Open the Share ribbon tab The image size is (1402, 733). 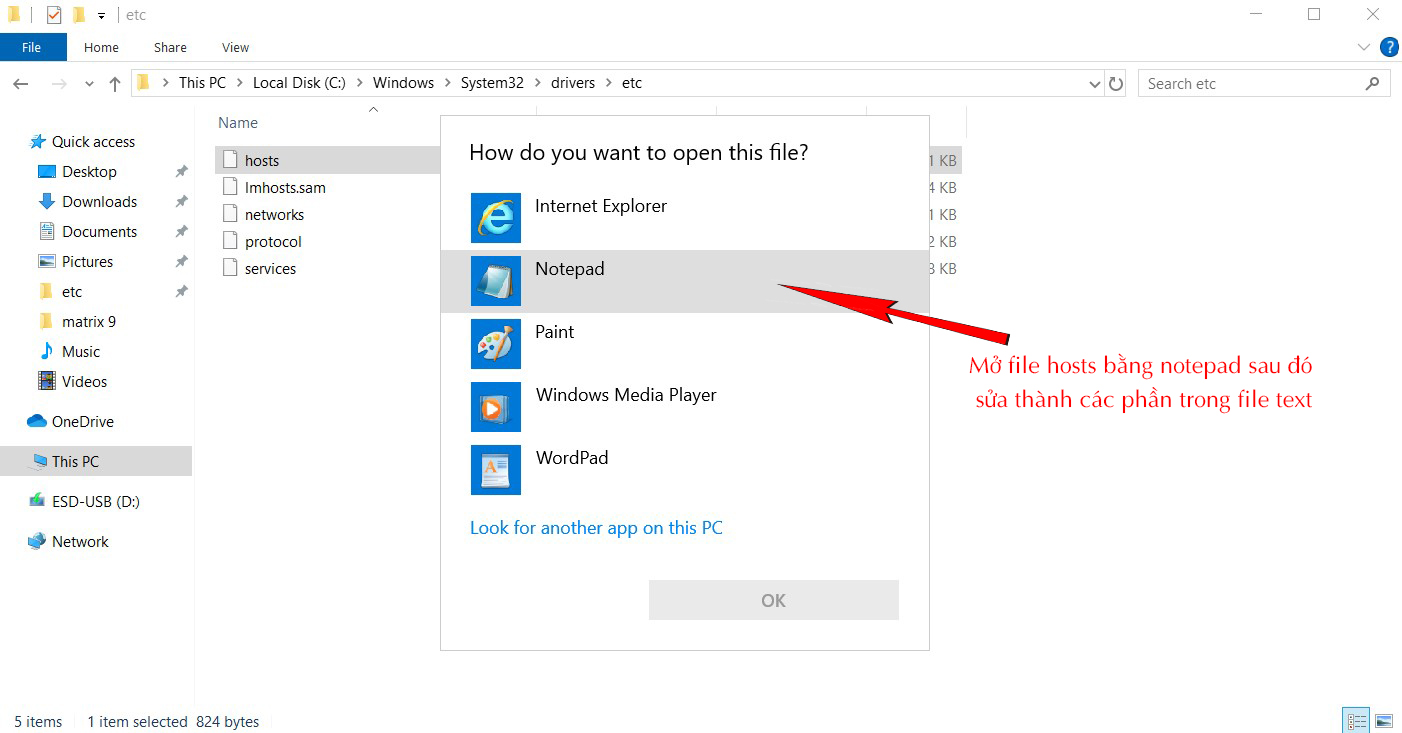(170, 47)
